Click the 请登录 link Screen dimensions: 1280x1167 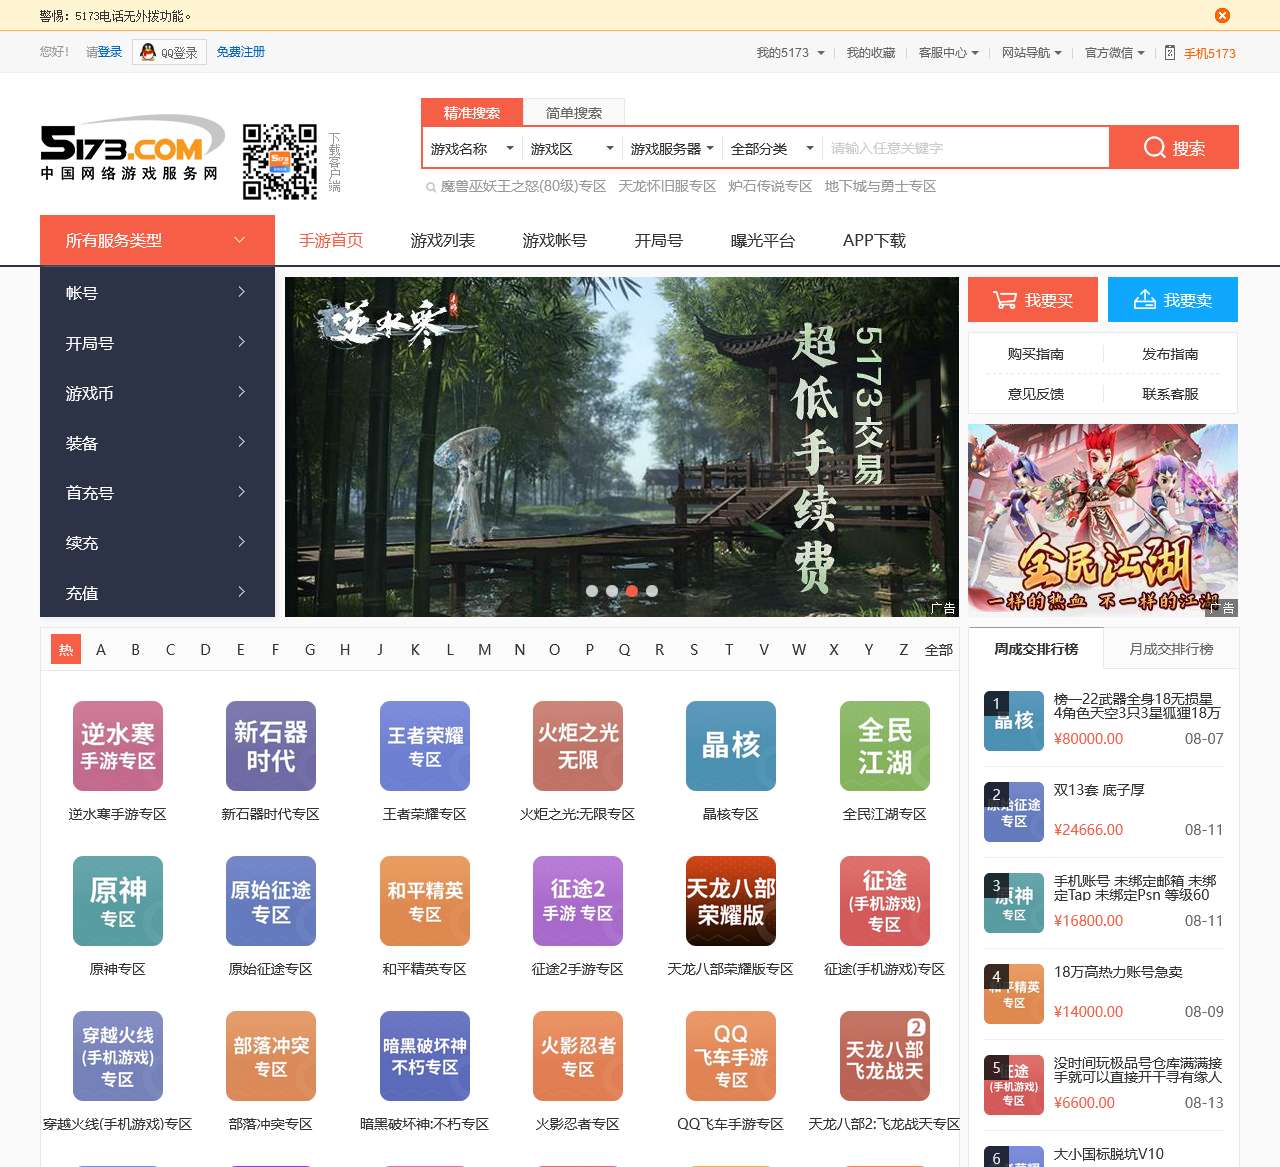[x=104, y=52]
